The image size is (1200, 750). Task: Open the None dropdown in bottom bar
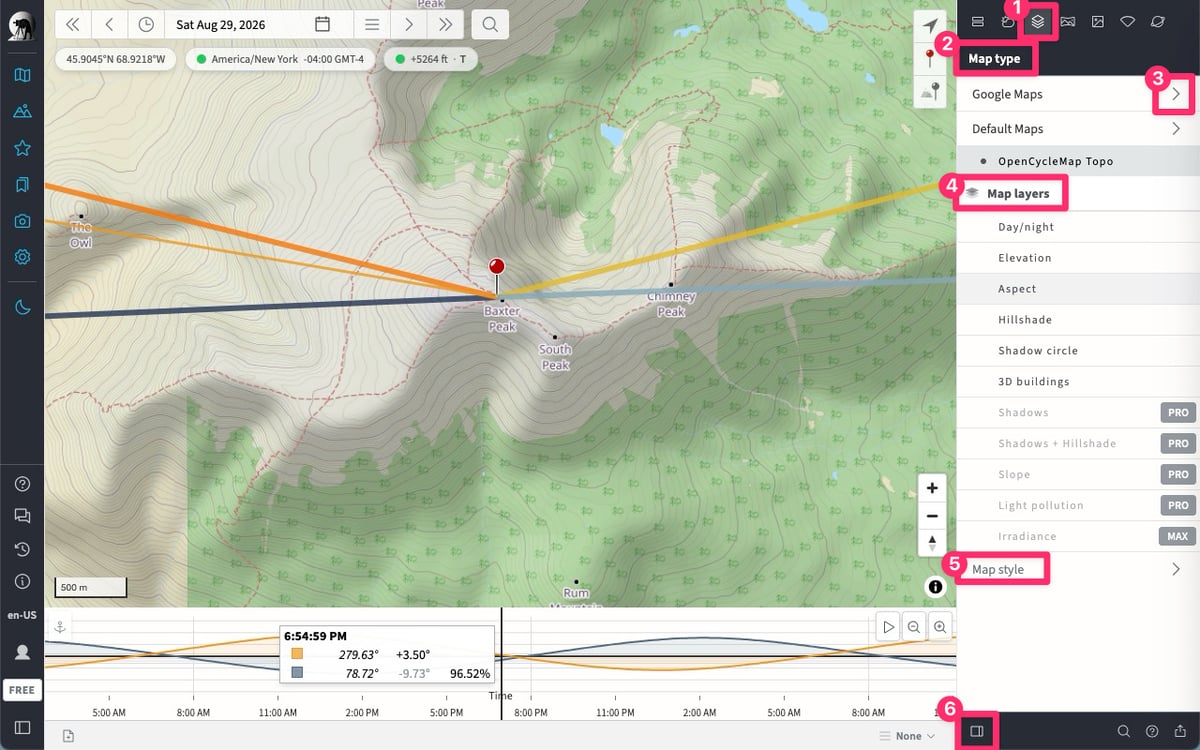pos(908,736)
